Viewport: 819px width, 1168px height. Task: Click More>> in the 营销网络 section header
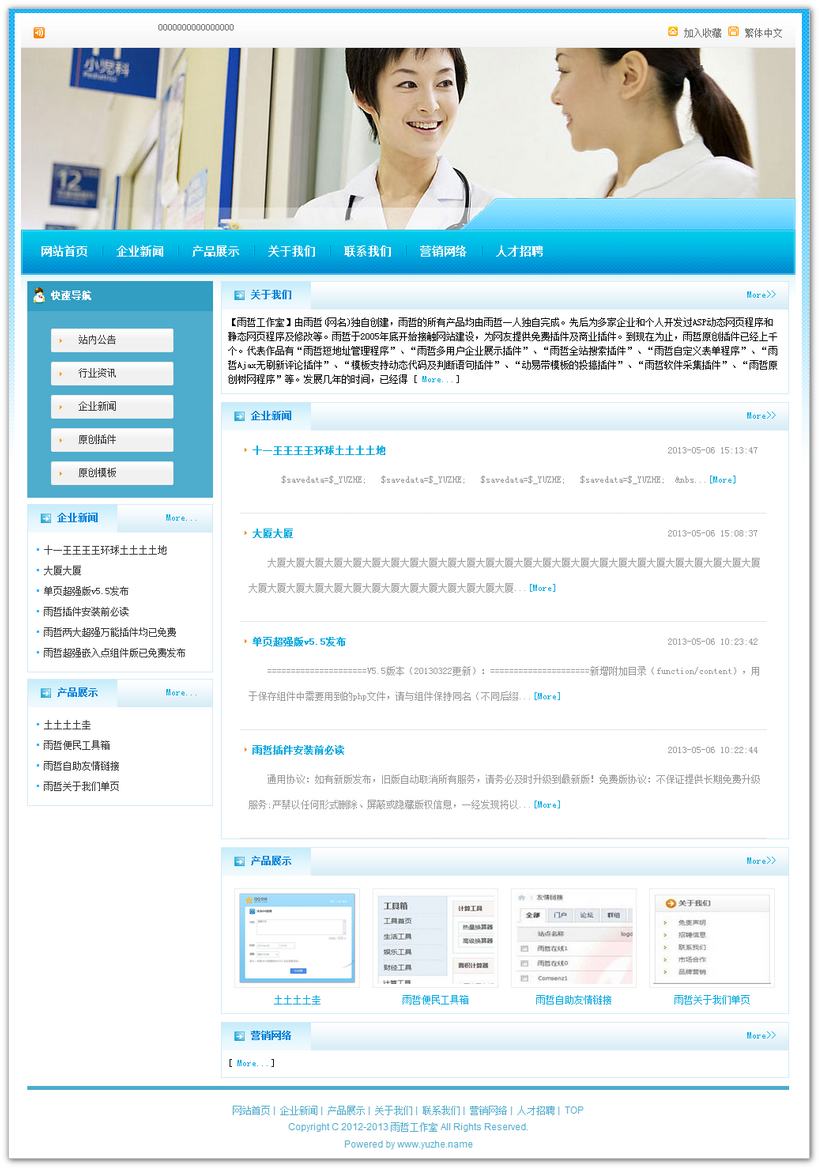click(x=761, y=1035)
